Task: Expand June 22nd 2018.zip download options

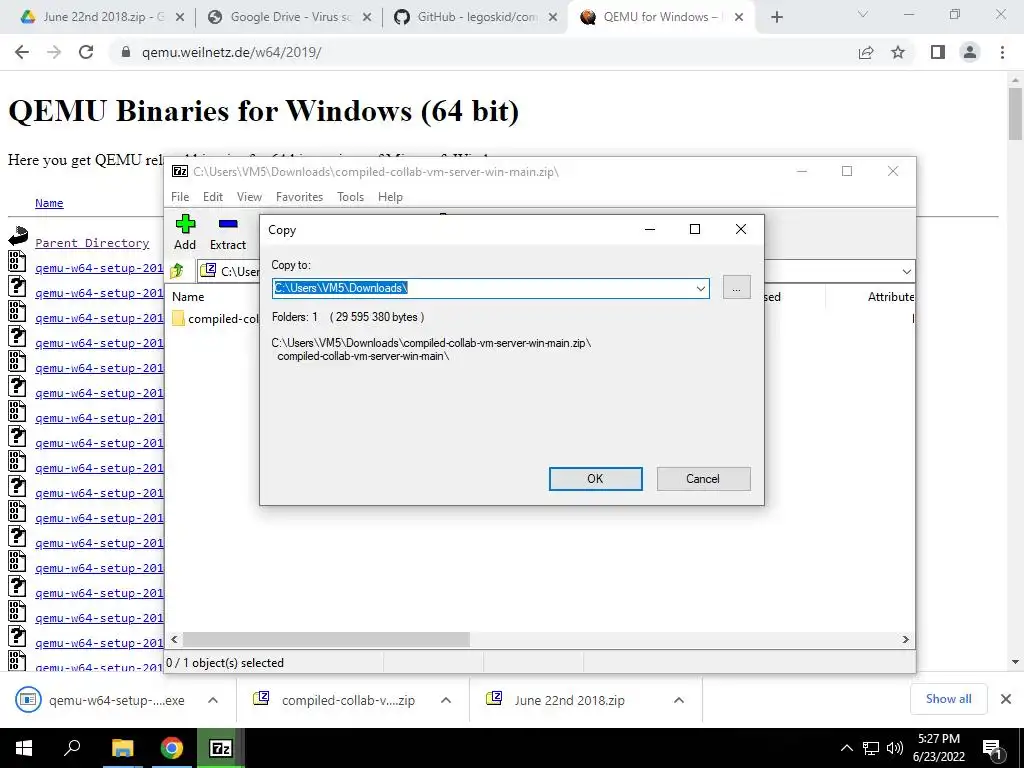Action: click(x=679, y=700)
